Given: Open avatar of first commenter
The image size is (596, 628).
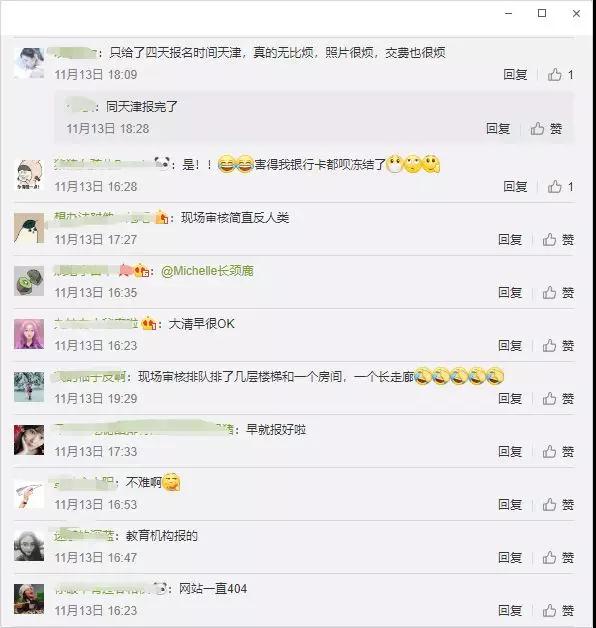Looking at the screenshot, I should point(29,63).
